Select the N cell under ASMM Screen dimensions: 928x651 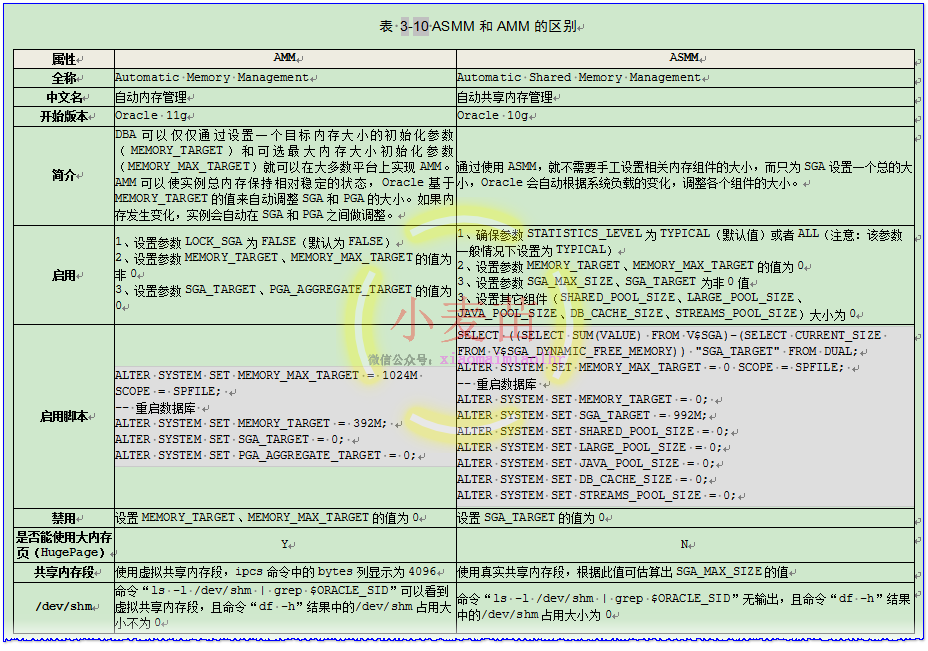(684, 543)
